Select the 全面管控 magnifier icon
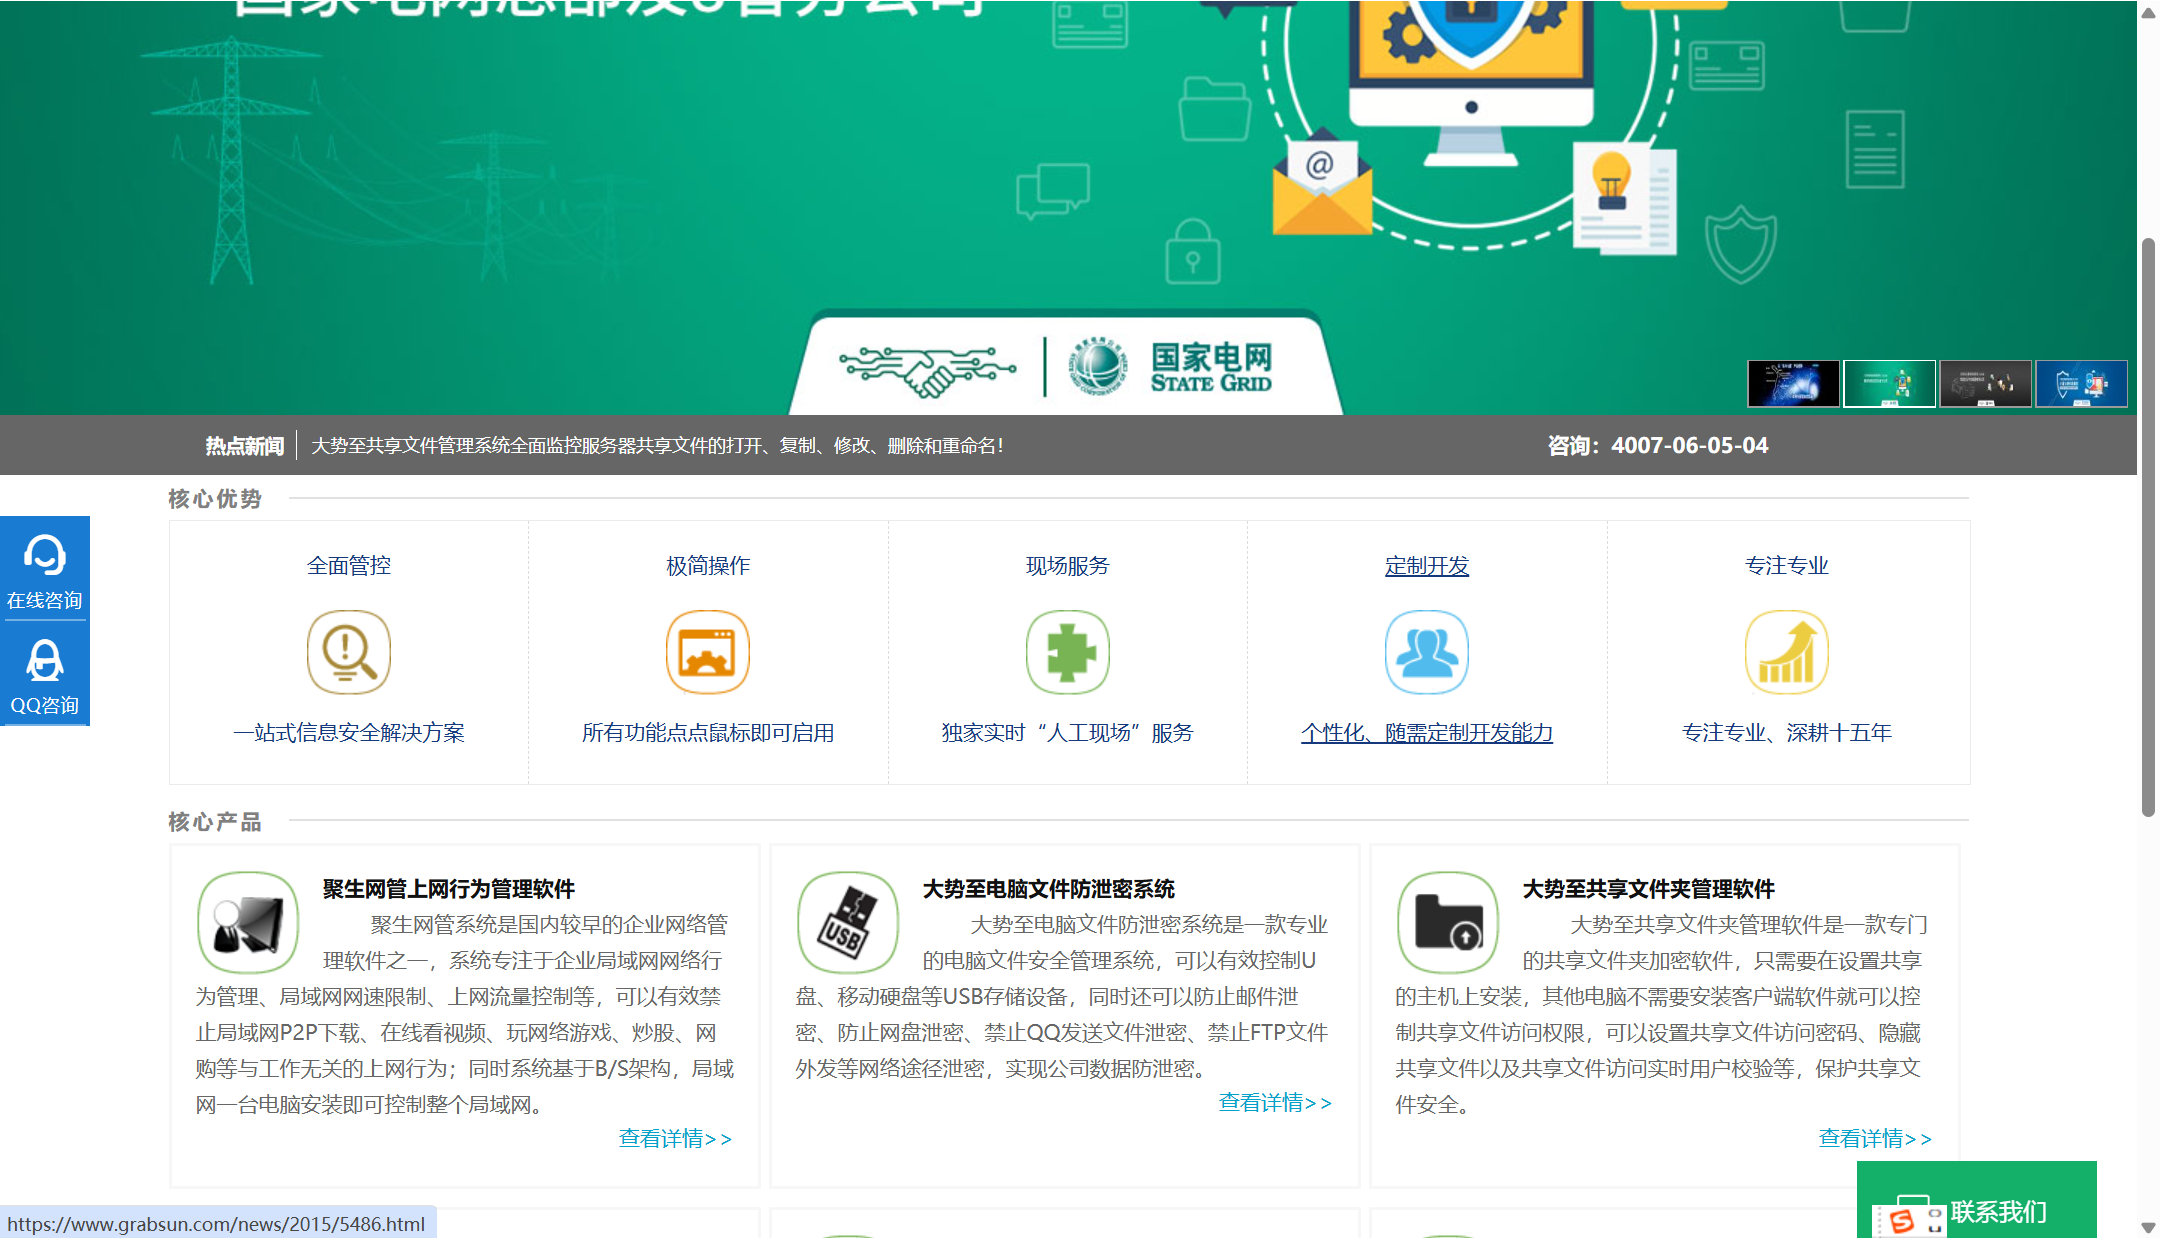This screenshot has width=2160, height=1238. click(347, 651)
